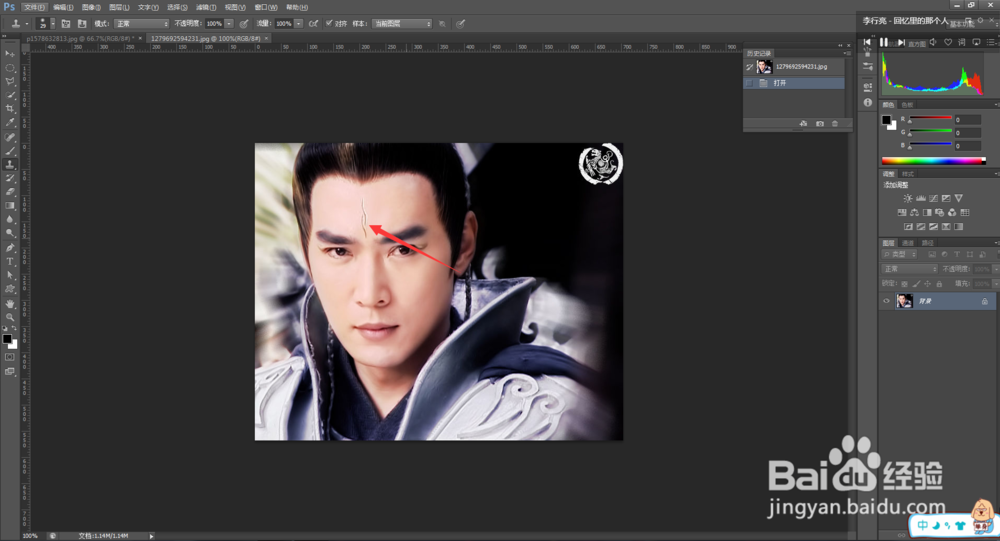Open the brush preset picker arrow
Image resolution: width=1000 pixels, height=541 pixels.
[52, 24]
